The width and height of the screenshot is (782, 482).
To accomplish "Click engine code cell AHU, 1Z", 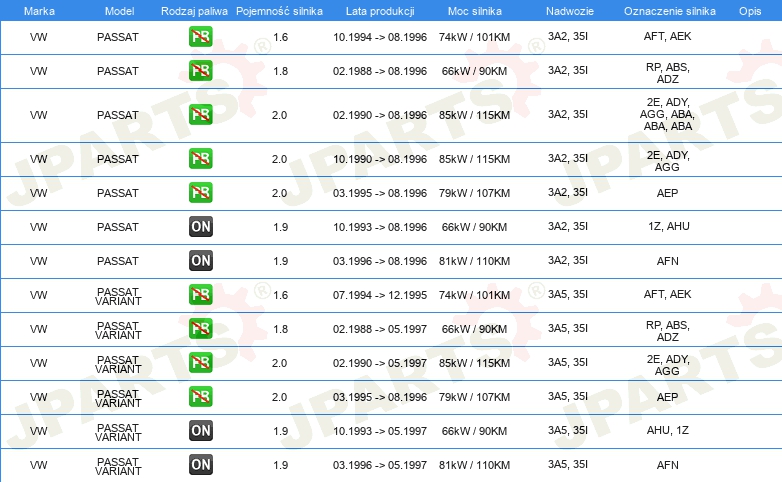I will tap(667, 430).
